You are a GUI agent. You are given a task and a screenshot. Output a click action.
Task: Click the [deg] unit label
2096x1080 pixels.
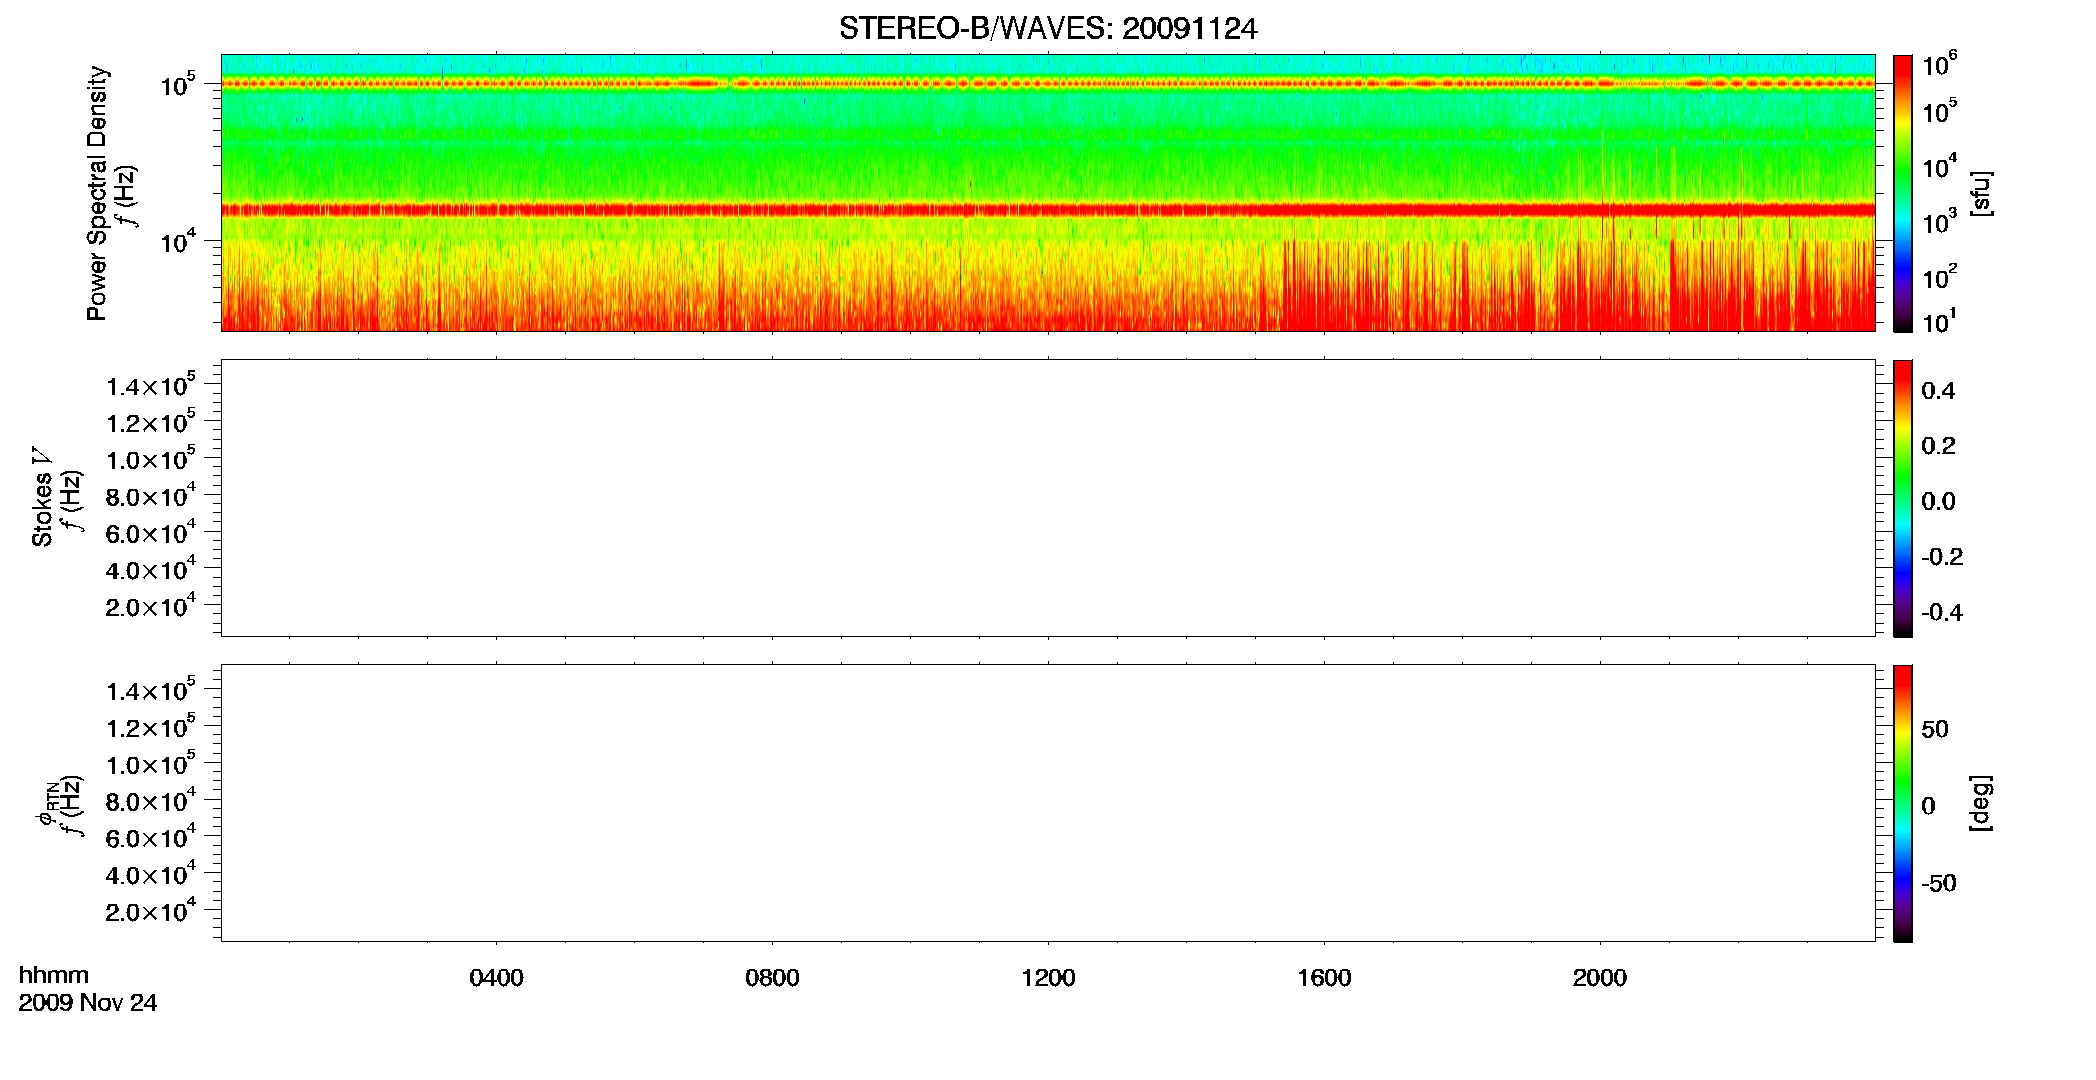[1980, 803]
